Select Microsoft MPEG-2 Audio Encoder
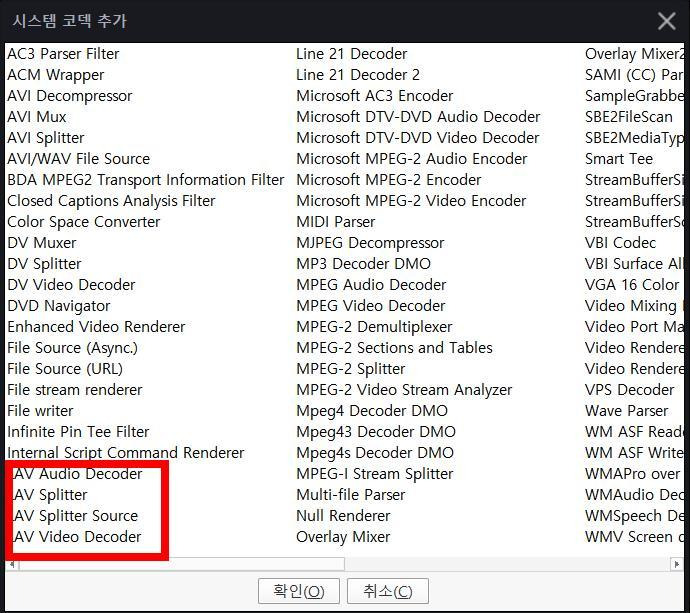Viewport: 690px width, 613px height. [x=411, y=159]
